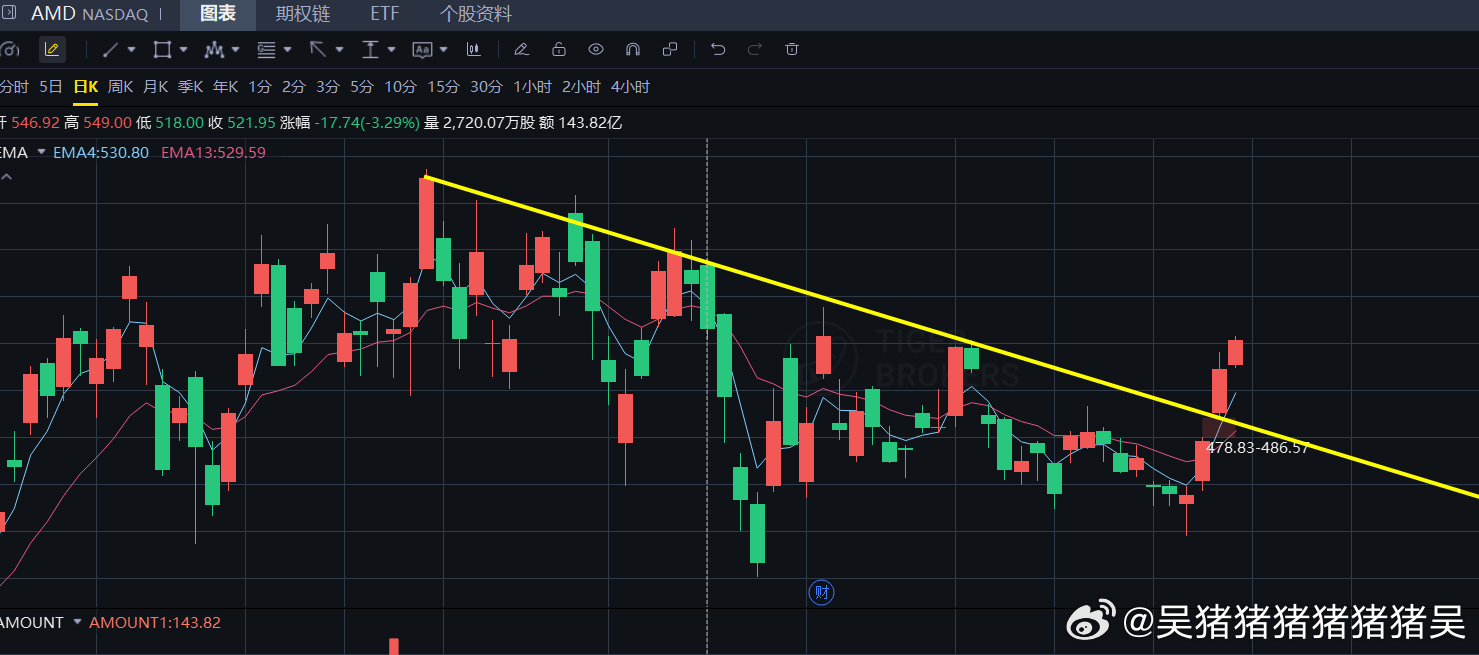Image resolution: width=1479 pixels, height=655 pixels.
Task: Select the 年K timeframe
Action: (x=226, y=87)
